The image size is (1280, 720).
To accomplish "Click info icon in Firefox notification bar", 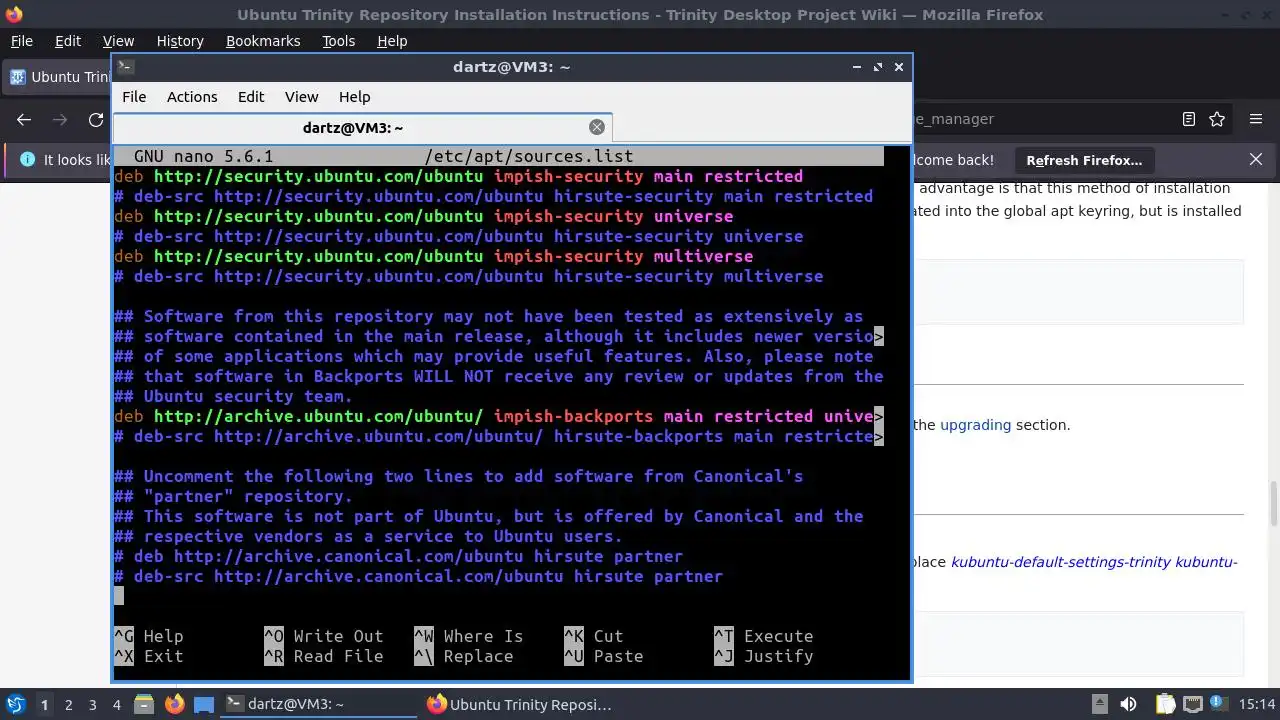I will tap(27, 160).
